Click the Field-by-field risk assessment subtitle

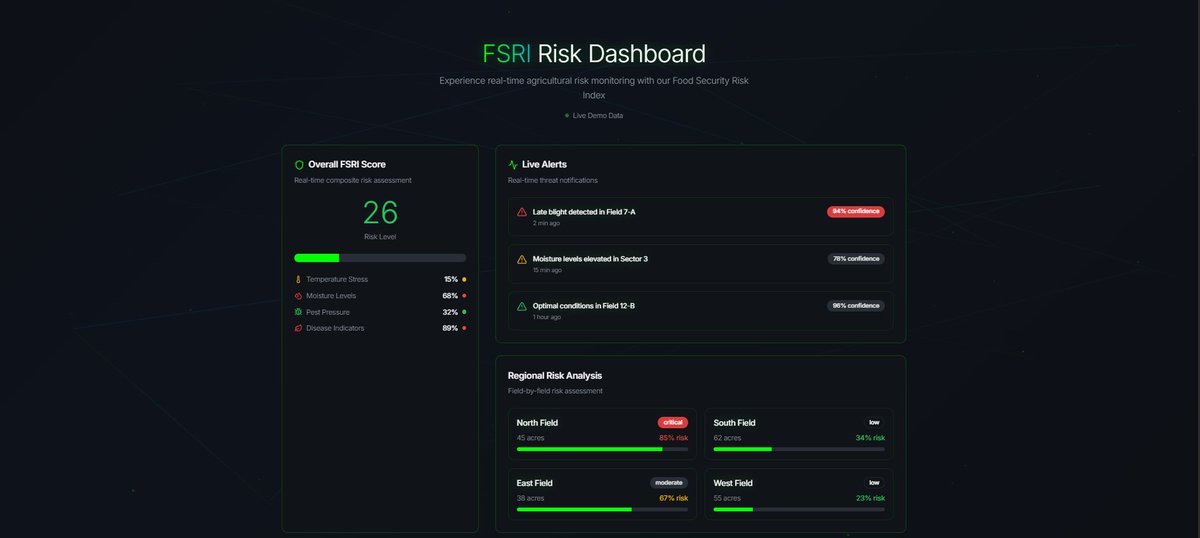[555, 391]
